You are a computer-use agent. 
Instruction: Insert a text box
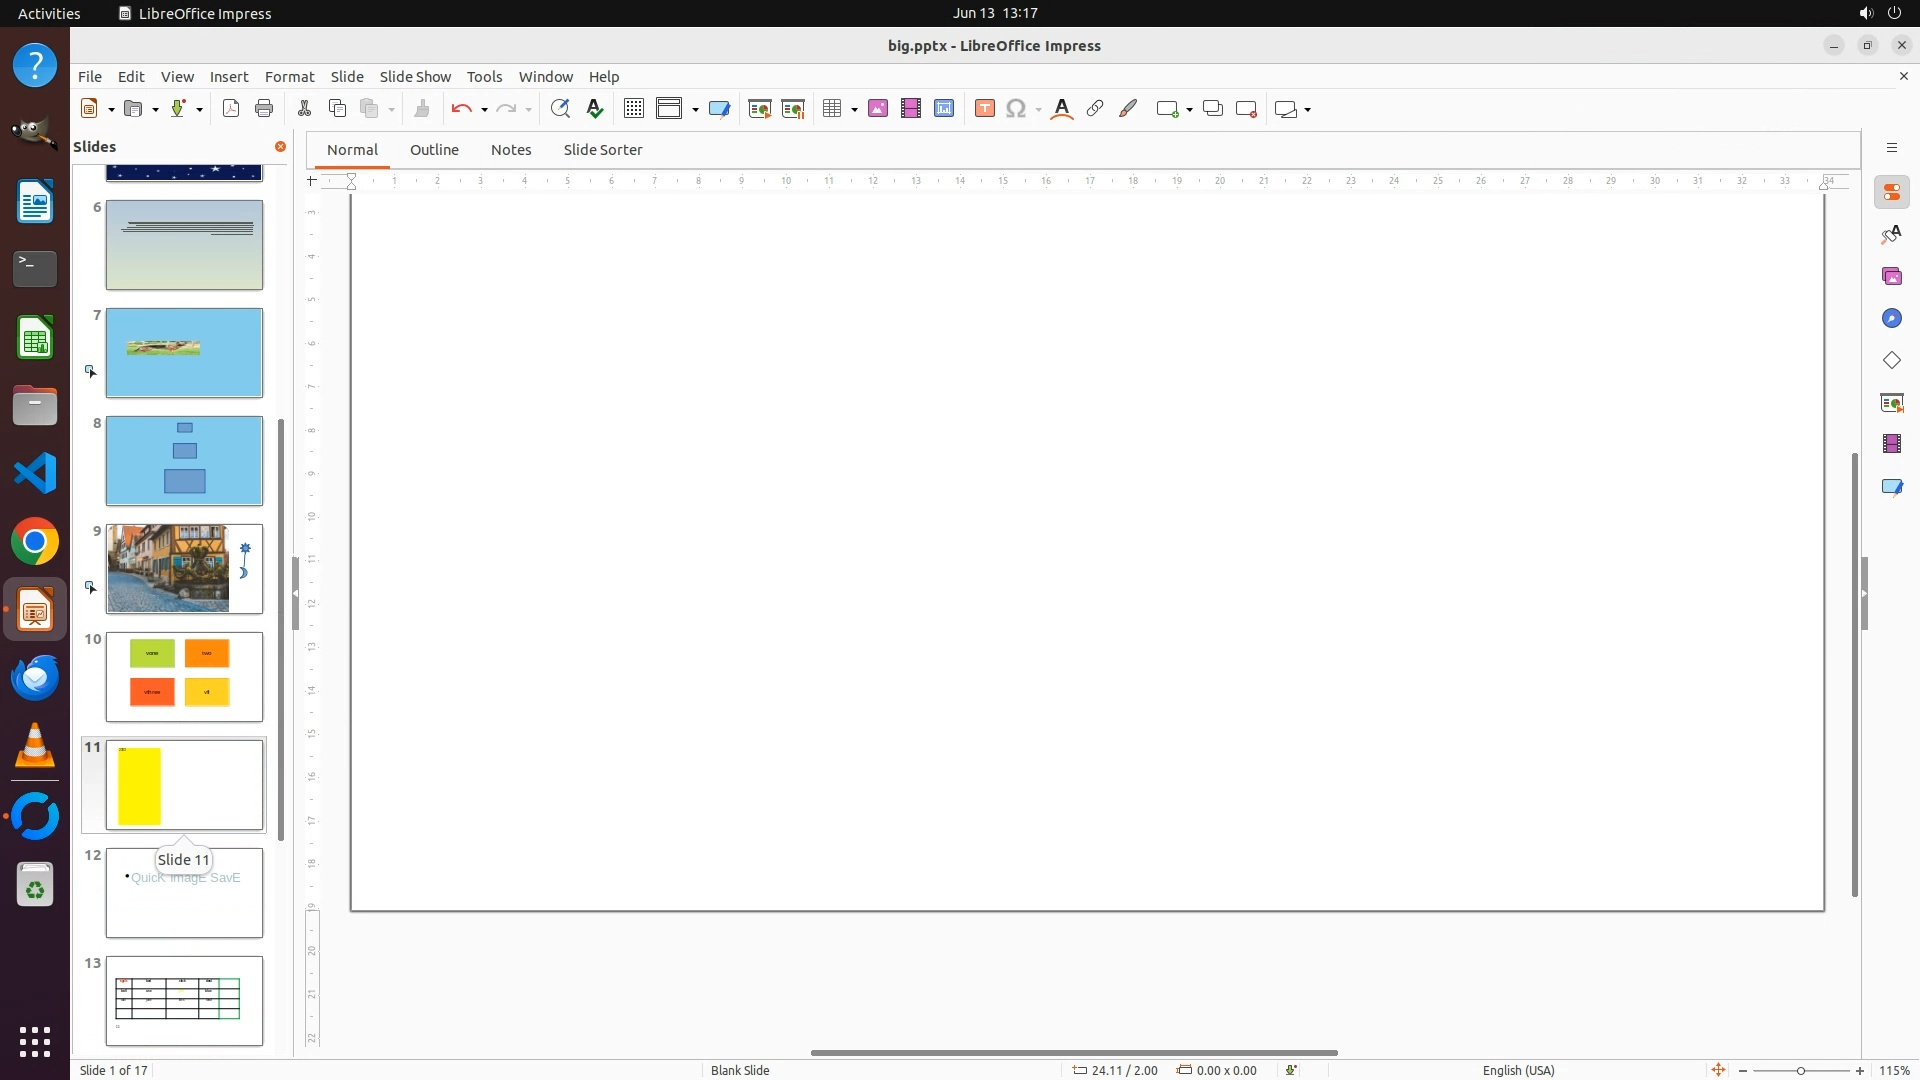(985, 109)
